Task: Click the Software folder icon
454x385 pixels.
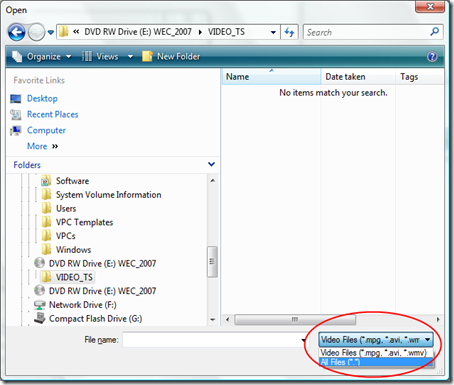Action: pos(46,181)
